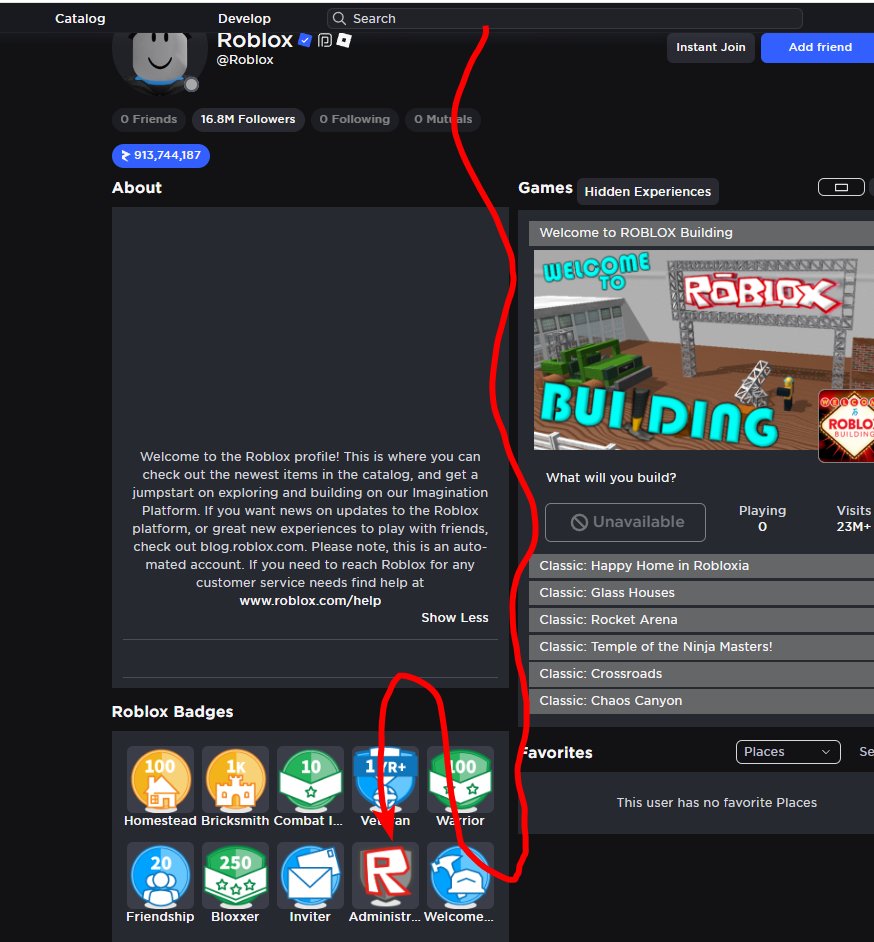
Task: Expand Classic: Crossroads
Action: (x=701, y=674)
